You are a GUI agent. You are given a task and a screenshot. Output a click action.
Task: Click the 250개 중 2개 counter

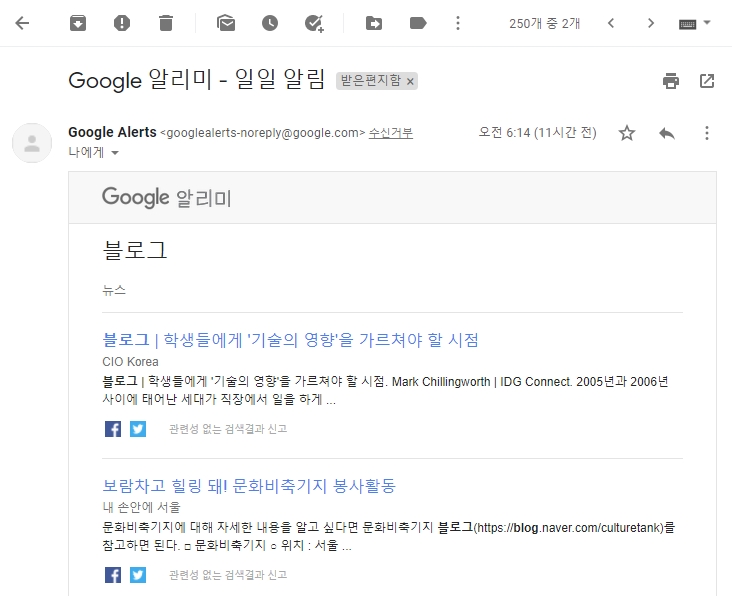[544, 23]
